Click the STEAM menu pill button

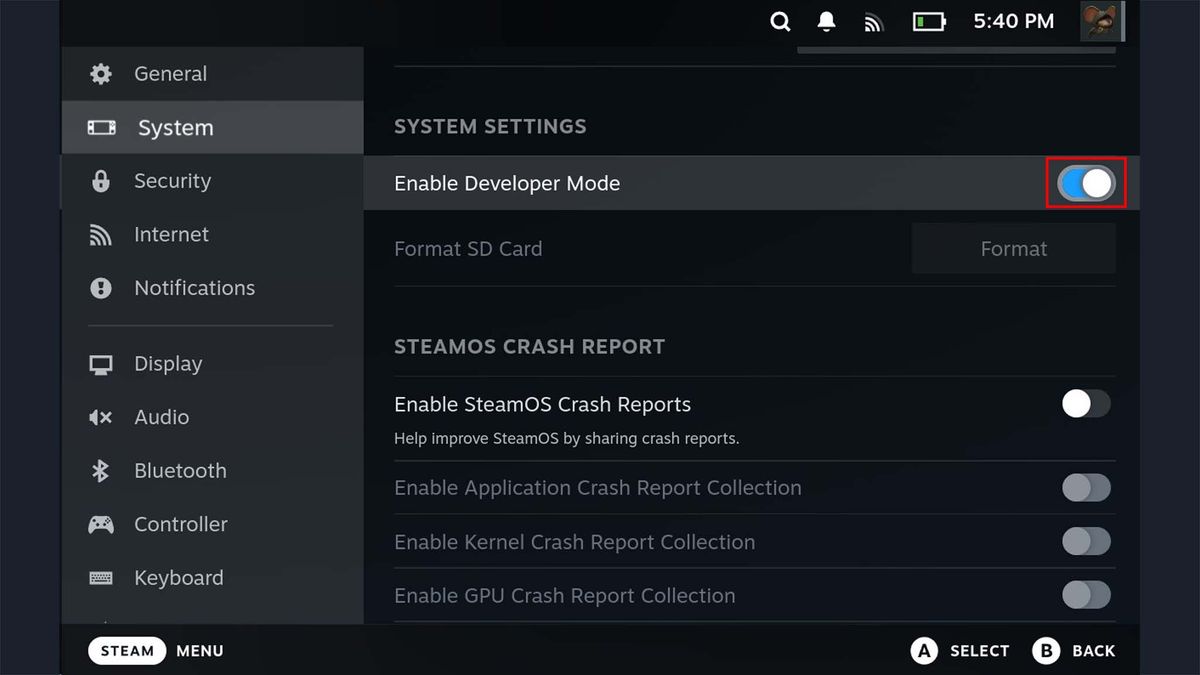[x=127, y=650]
